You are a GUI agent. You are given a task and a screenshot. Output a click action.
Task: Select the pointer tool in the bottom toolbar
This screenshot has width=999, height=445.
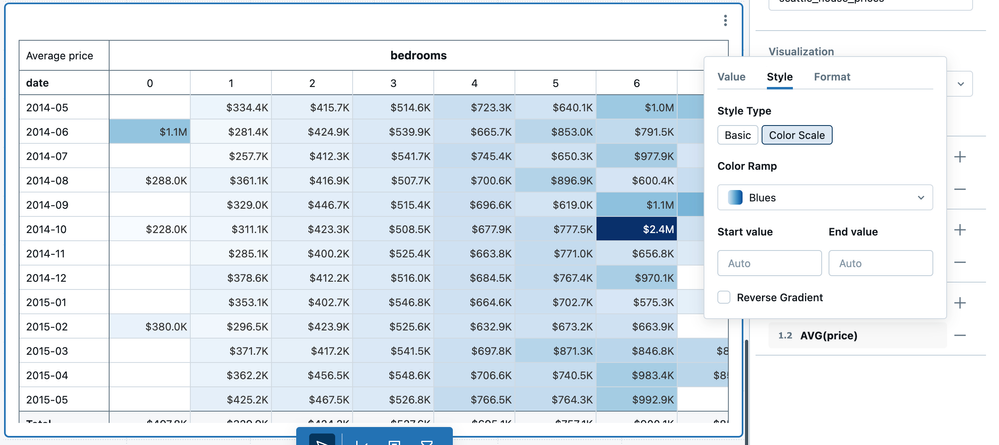pos(321,439)
